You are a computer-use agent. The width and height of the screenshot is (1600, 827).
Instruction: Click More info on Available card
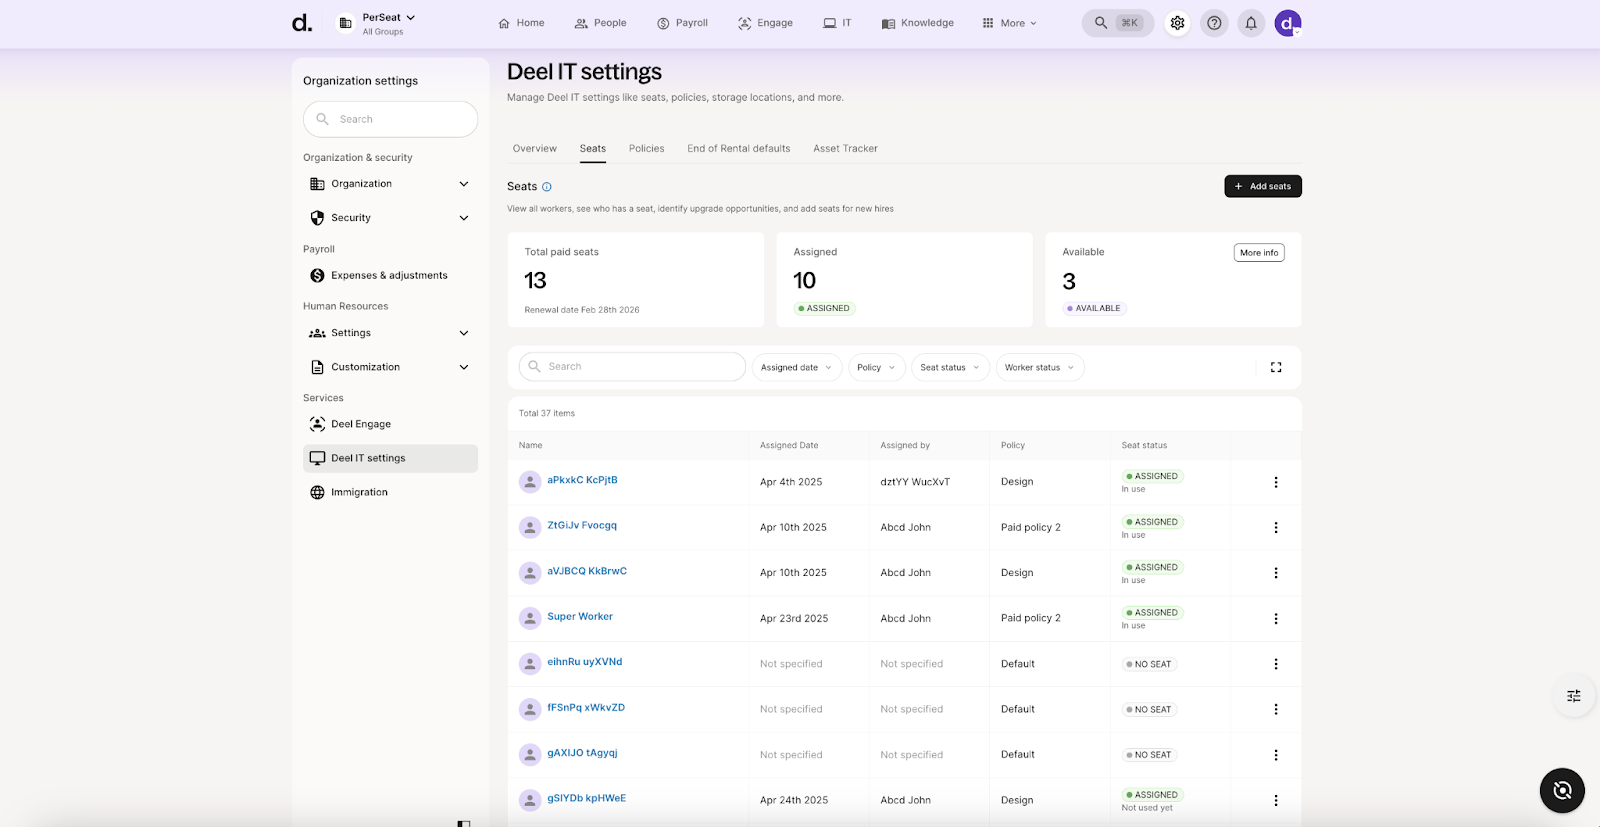tap(1259, 253)
